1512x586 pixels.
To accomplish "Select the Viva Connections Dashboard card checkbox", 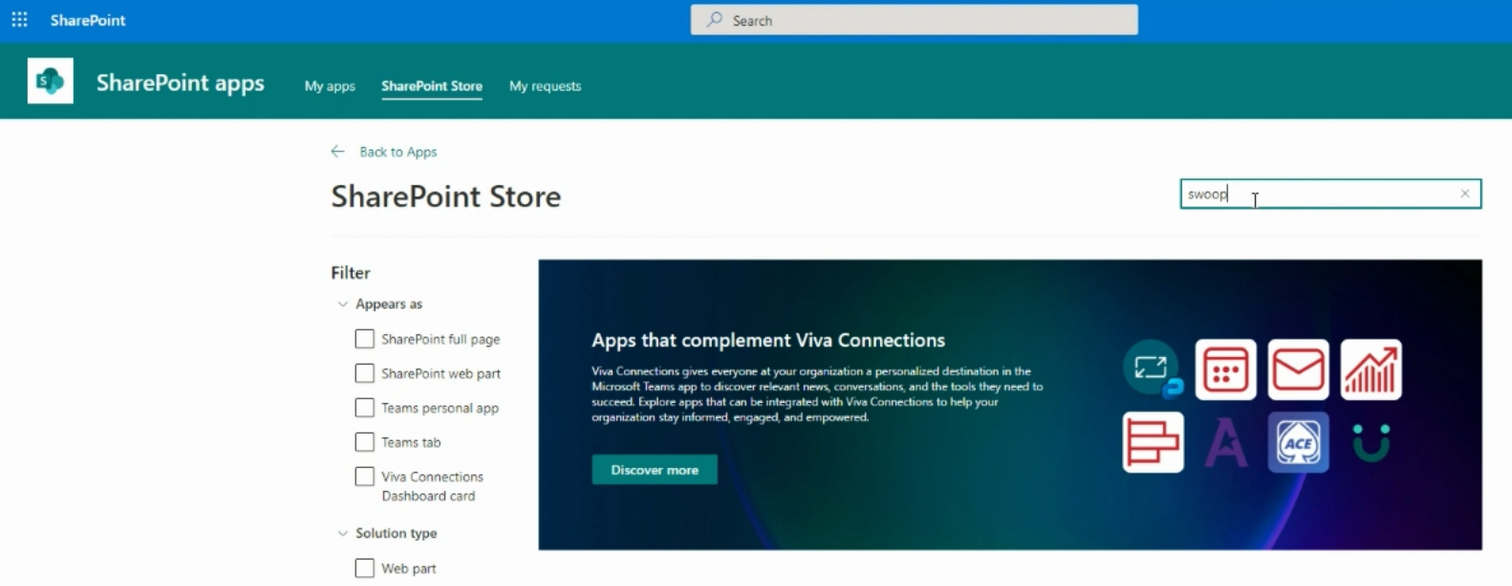I will [365, 477].
